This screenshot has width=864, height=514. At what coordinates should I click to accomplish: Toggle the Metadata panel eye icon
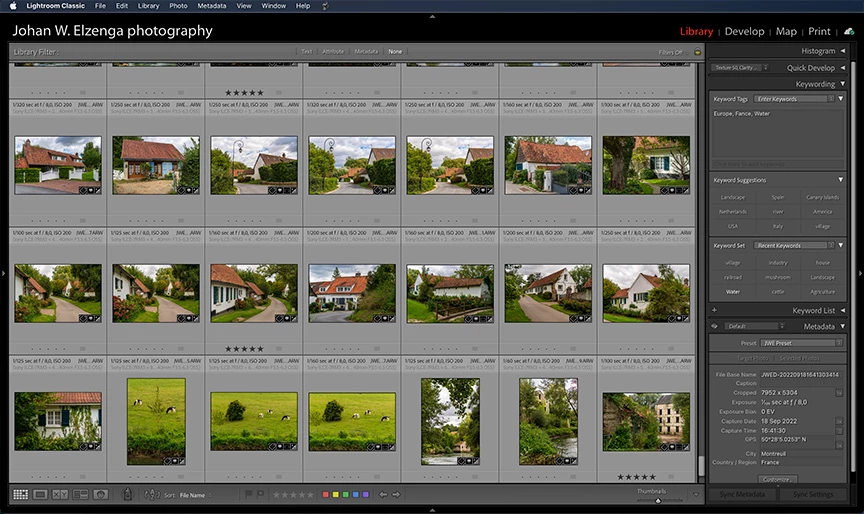tap(715, 326)
